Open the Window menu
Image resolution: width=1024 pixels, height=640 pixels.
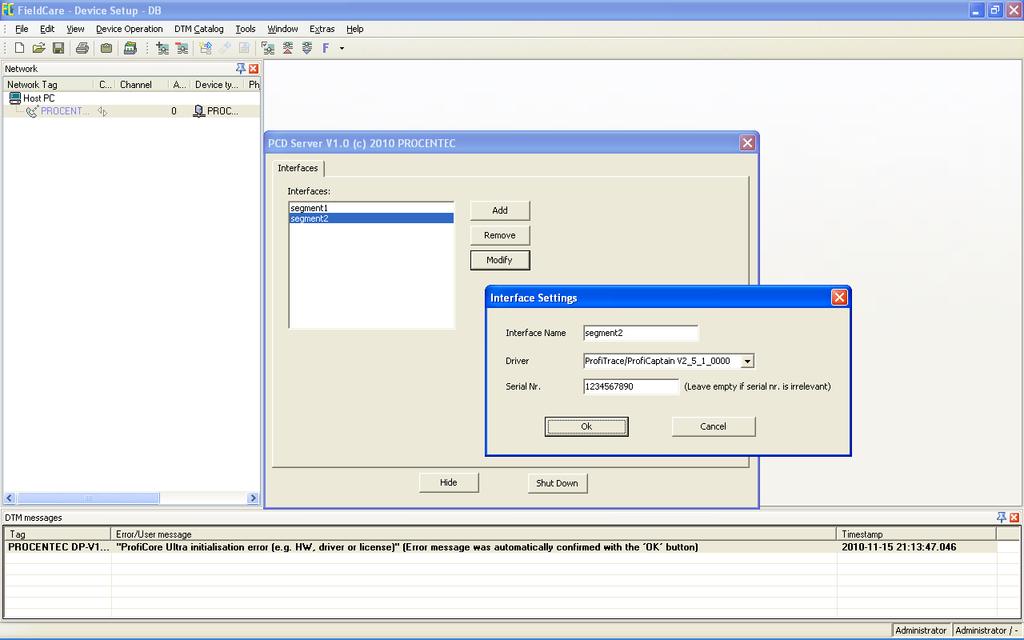tap(282, 29)
